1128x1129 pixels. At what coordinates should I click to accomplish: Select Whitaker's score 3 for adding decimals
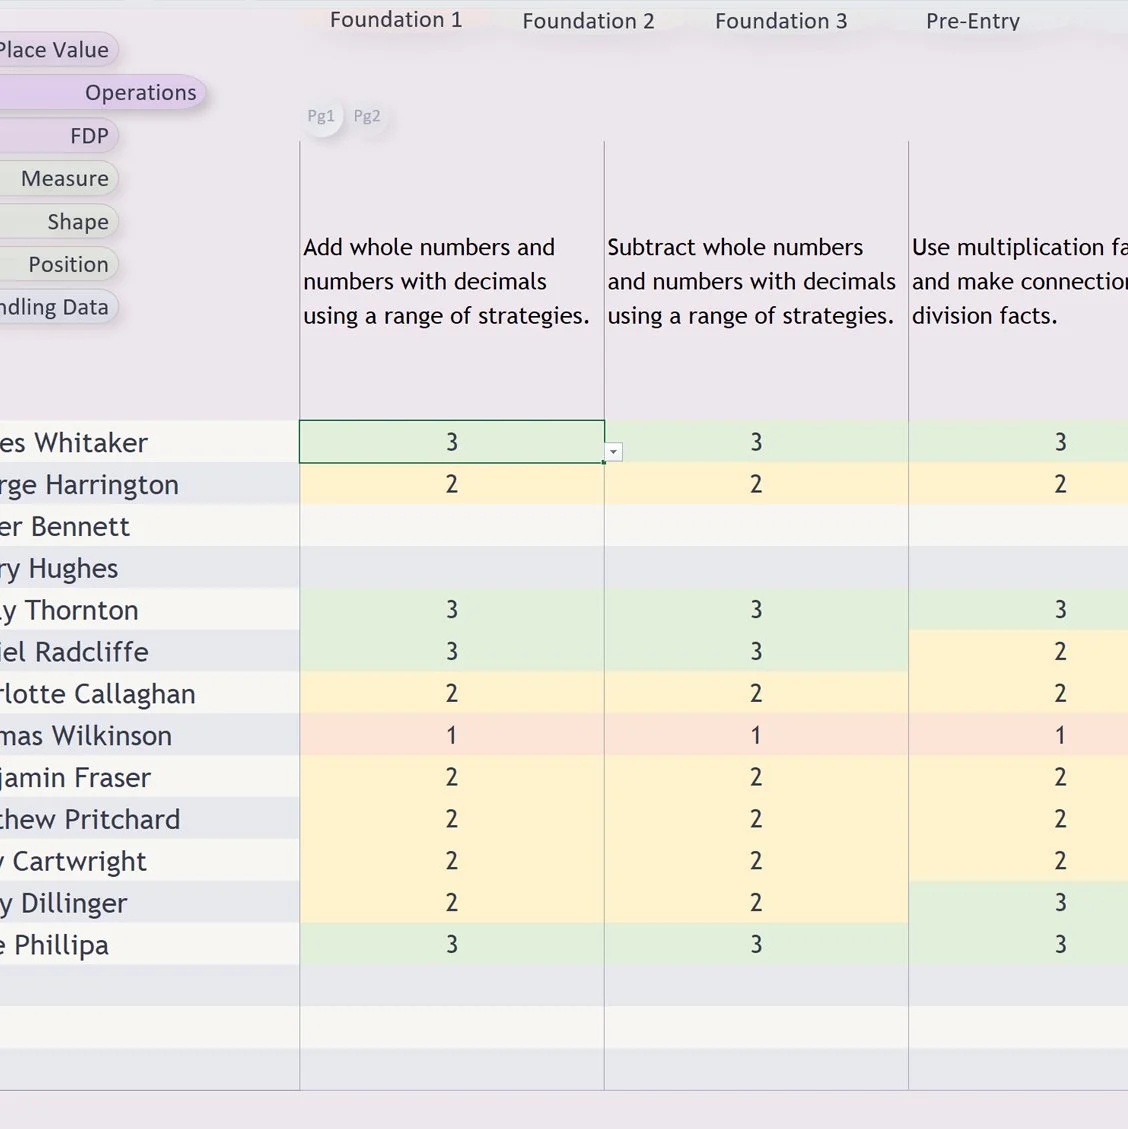pyautogui.click(x=451, y=441)
